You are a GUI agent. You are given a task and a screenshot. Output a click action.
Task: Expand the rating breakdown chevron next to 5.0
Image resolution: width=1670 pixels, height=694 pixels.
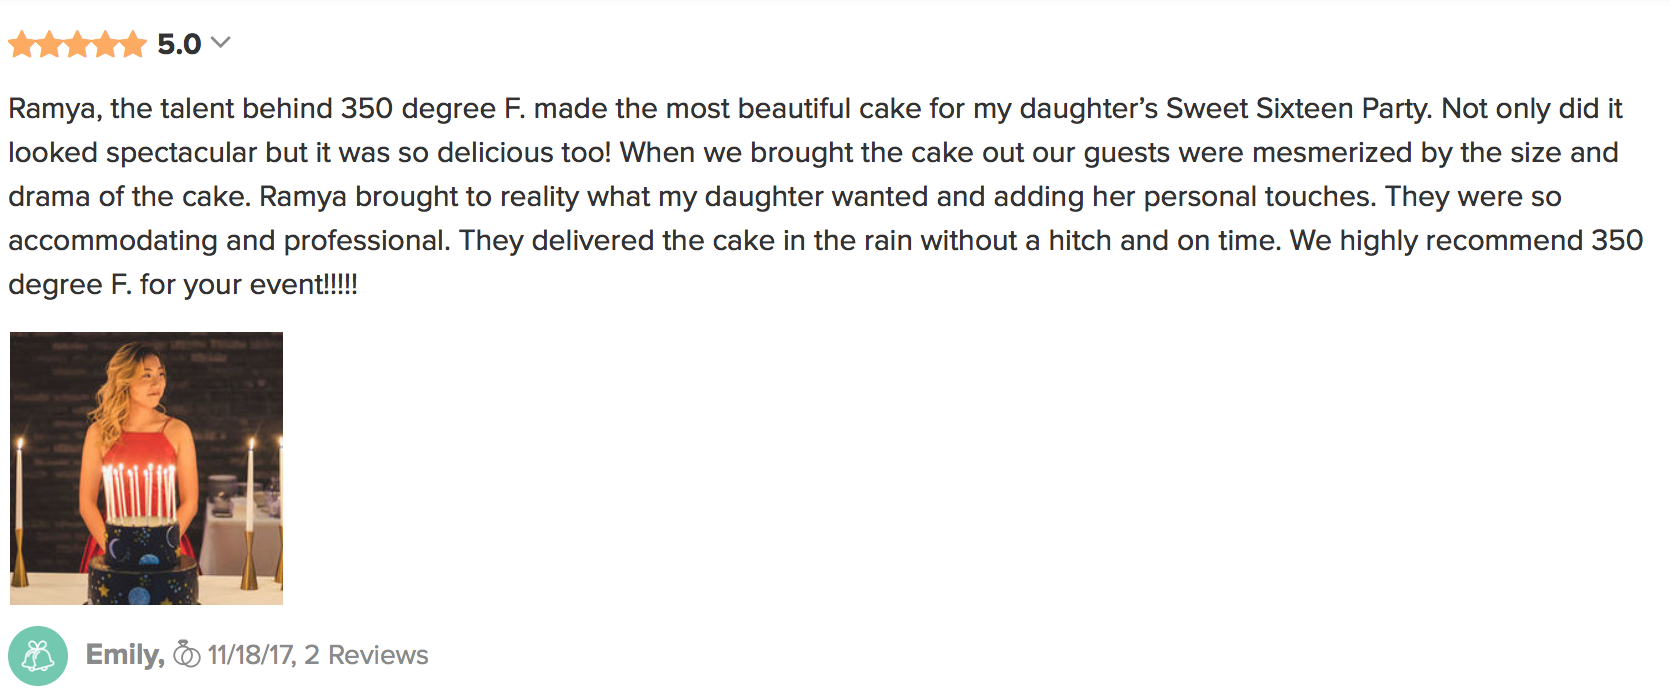[221, 42]
